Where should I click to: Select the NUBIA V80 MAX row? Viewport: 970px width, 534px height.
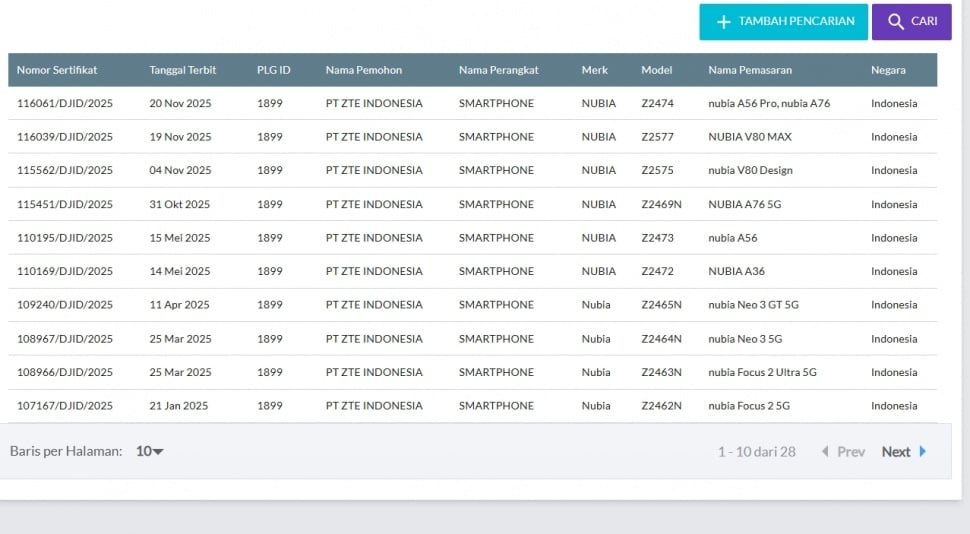[x=749, y=137]
